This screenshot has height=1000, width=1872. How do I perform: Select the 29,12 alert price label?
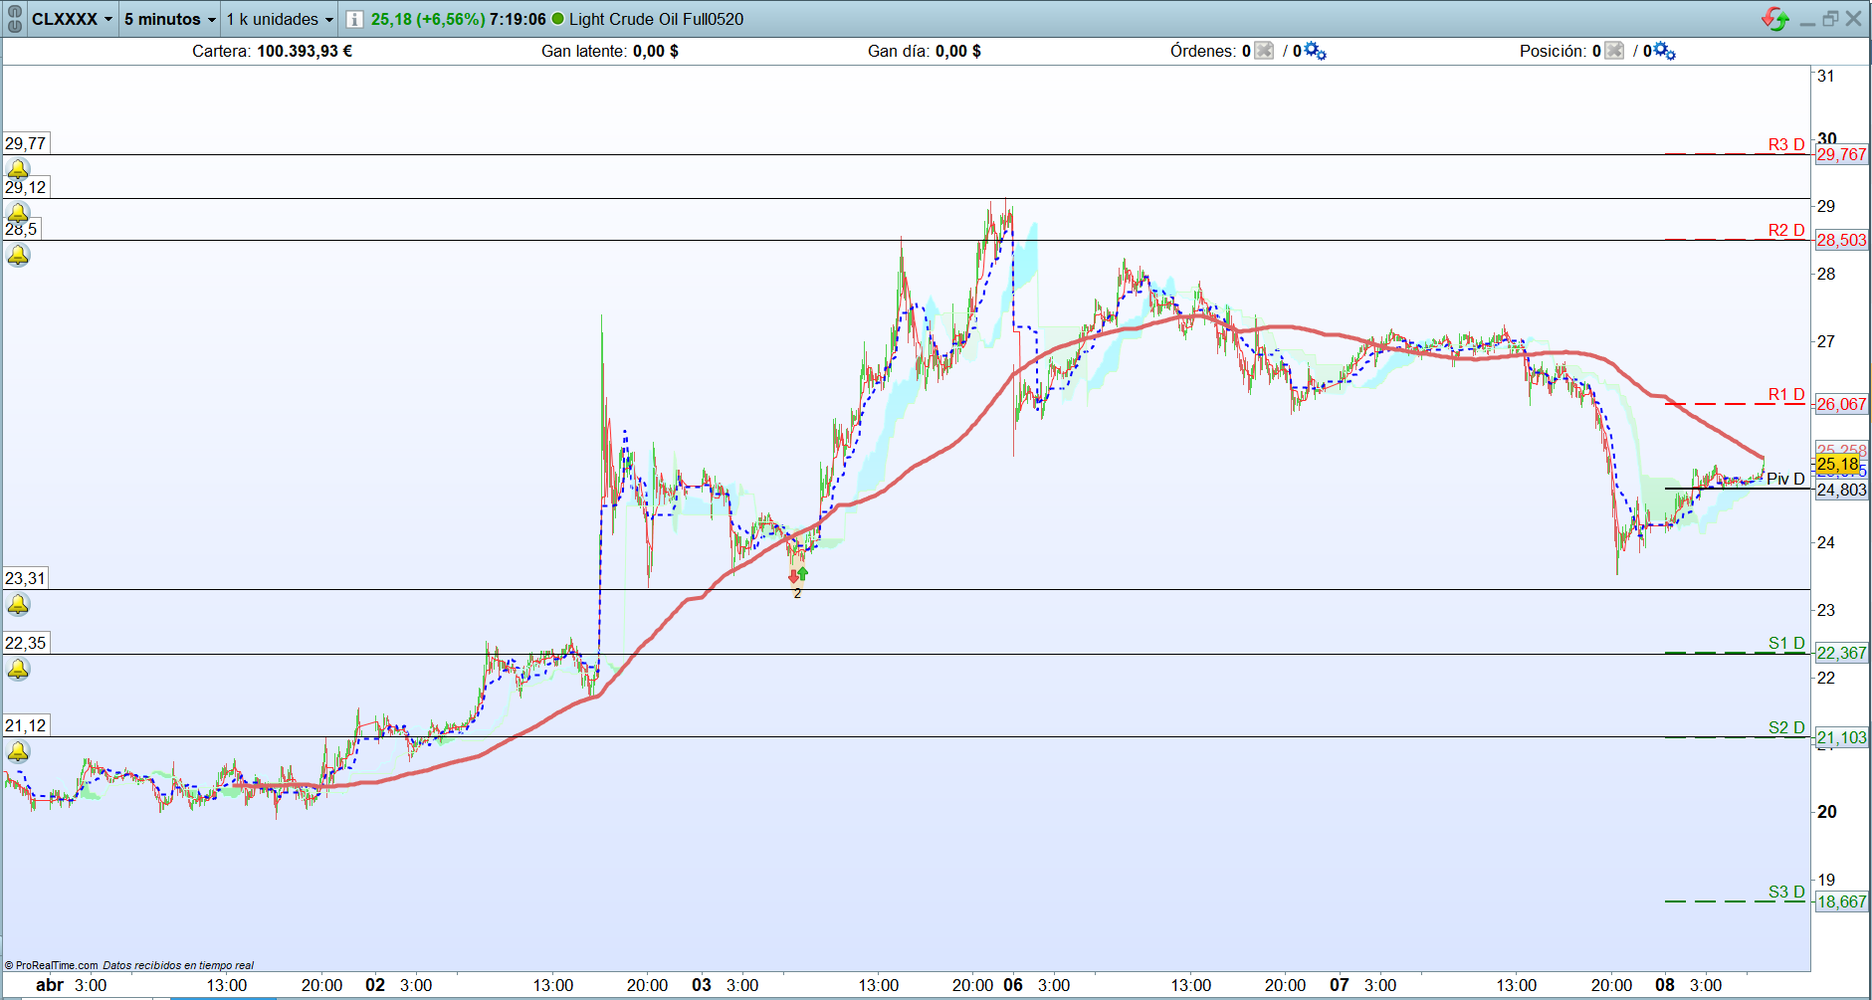click(26, 187)
